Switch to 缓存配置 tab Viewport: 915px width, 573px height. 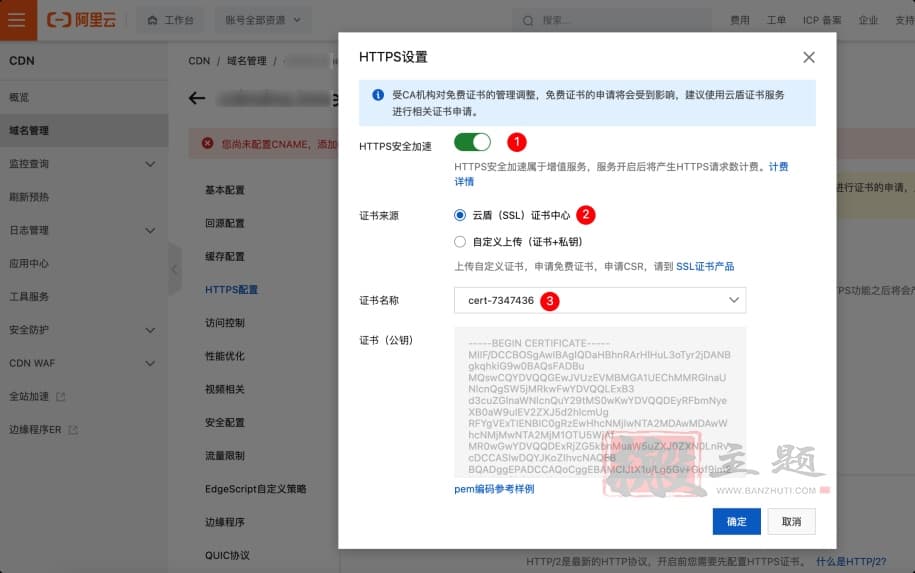(x=225, y=257)
